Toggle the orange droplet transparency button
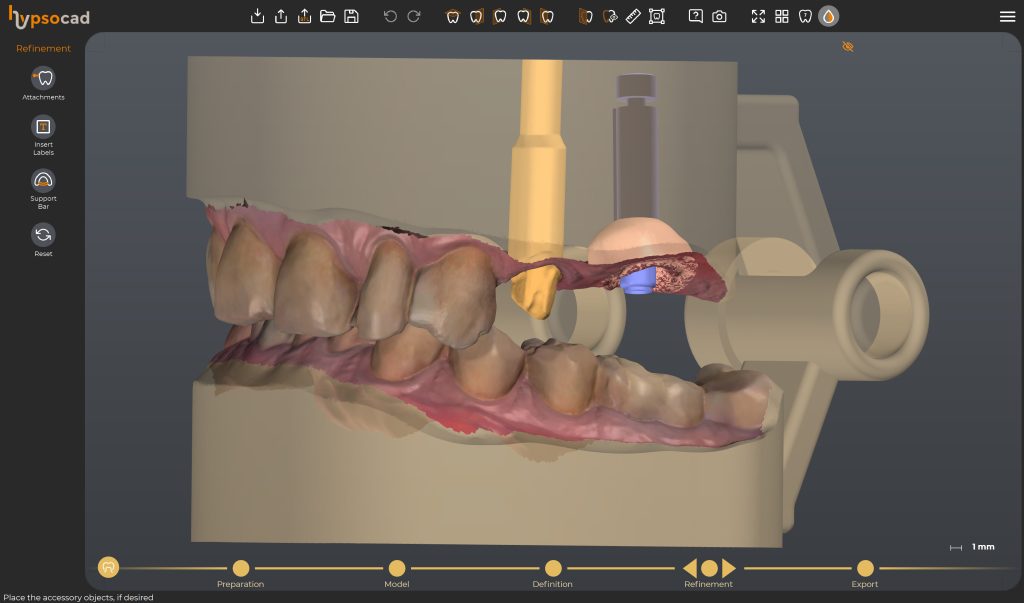Viewport: 1024px width, 603px height. 828,16
